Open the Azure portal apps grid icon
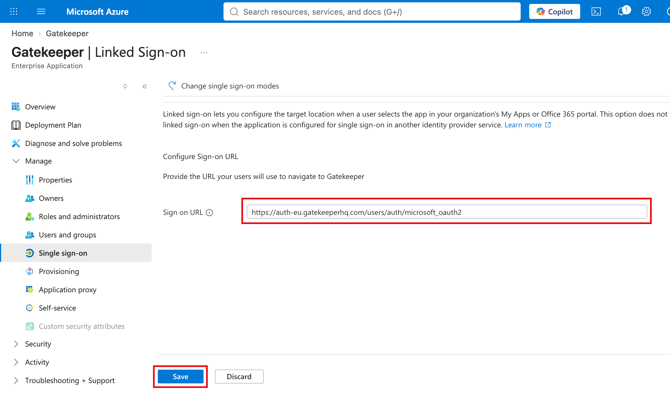The width and height of the screenshot is (670, 402). tap(14, 12)
